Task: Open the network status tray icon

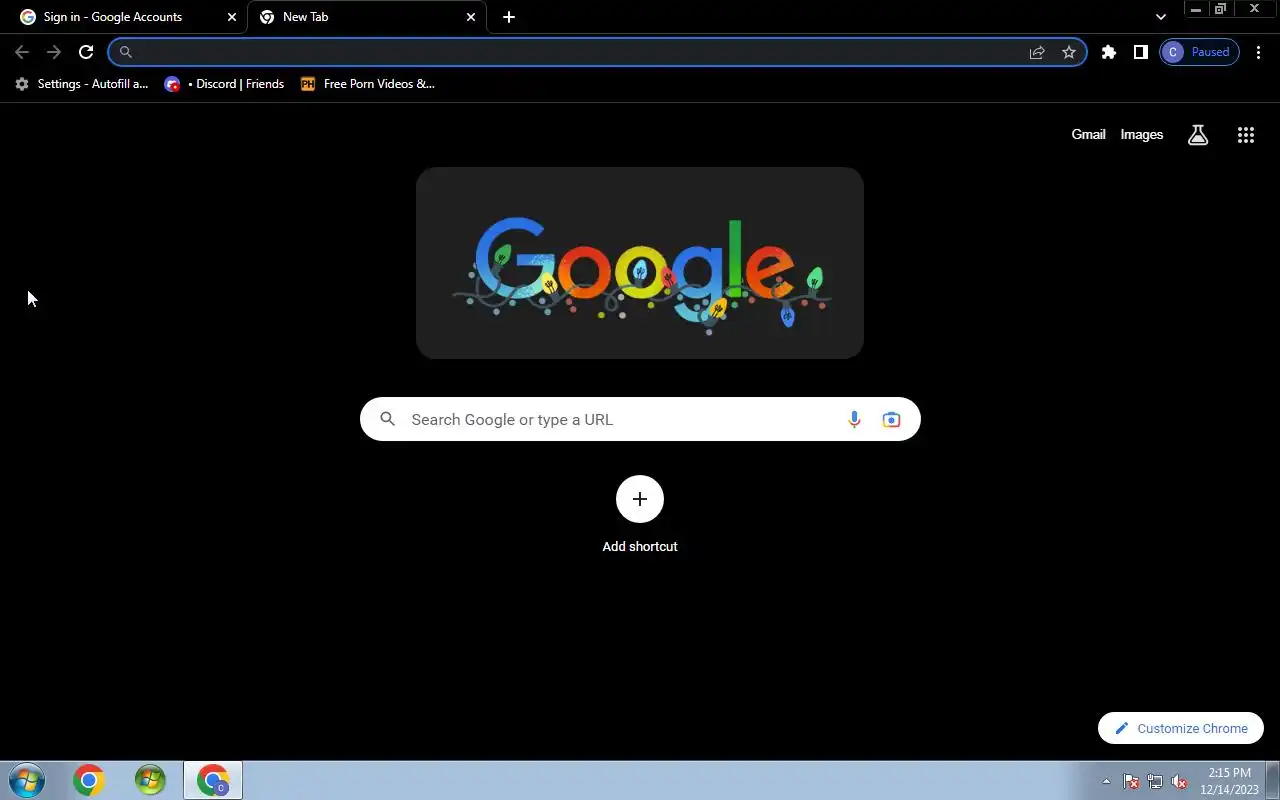Action: click(x=1155, y=781)
